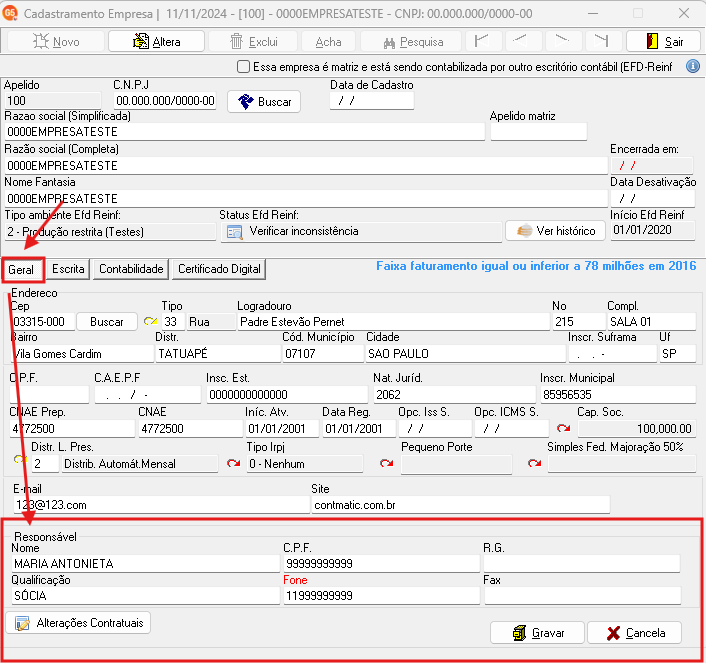Viewport: 706px width, 663px height.
Task: Click the Iníc. Atv. date field
Action: (282, 428)
